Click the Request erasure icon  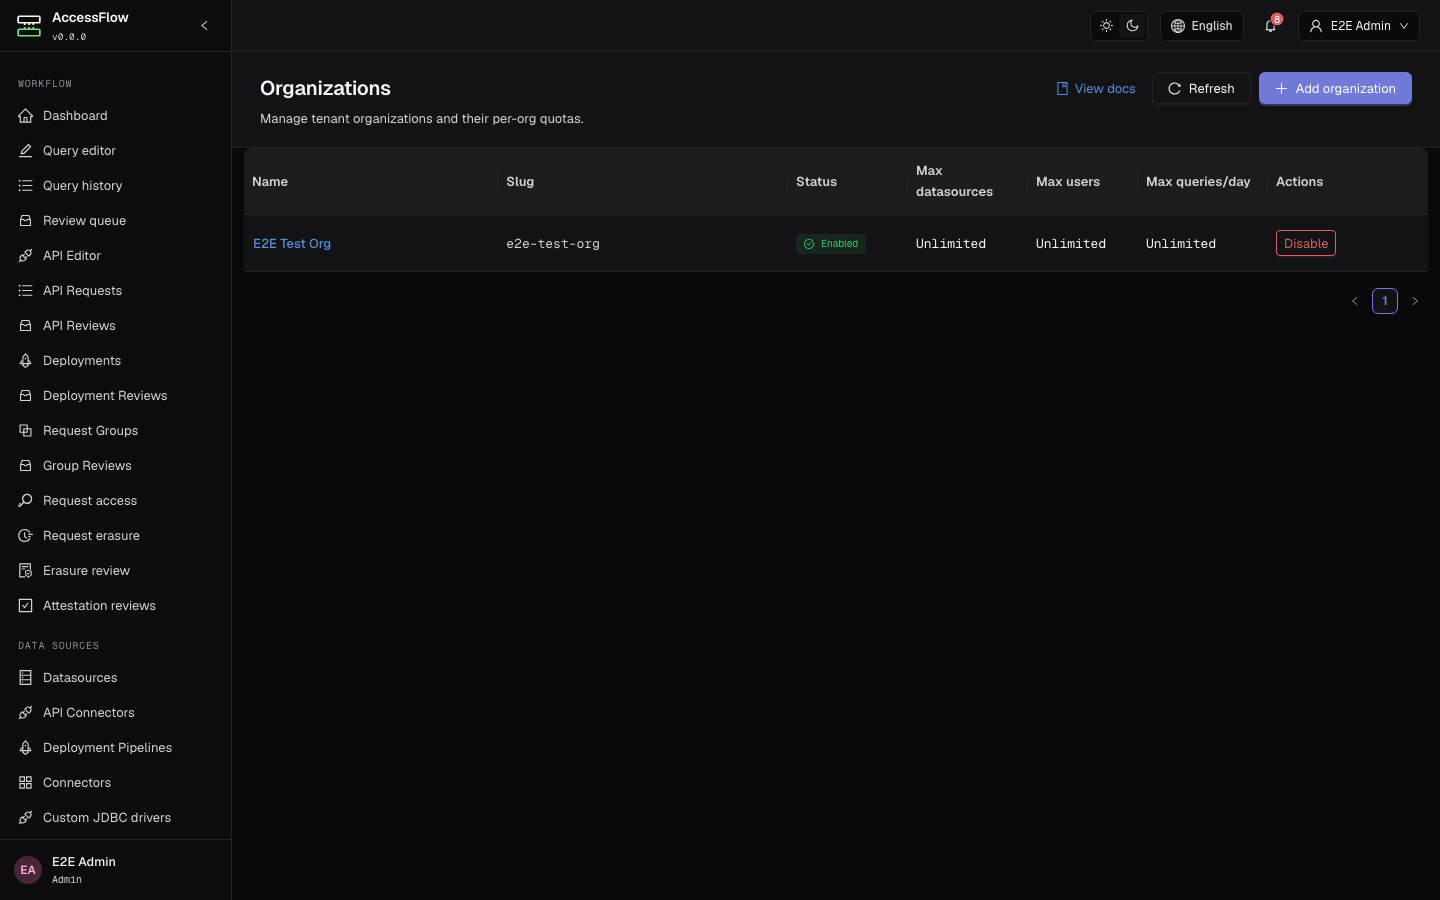tap(26, 536)
